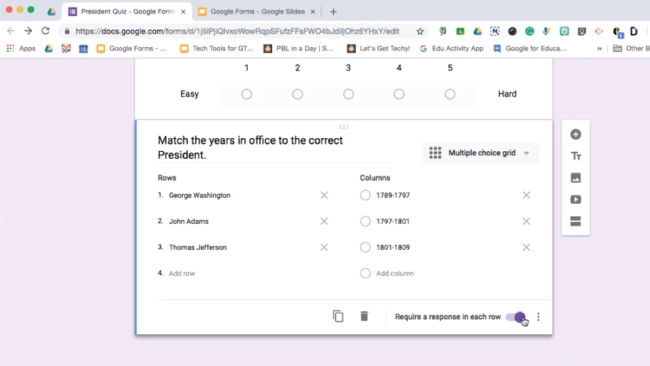Edit the Thomas Jefferson row label

click(198, 247)
